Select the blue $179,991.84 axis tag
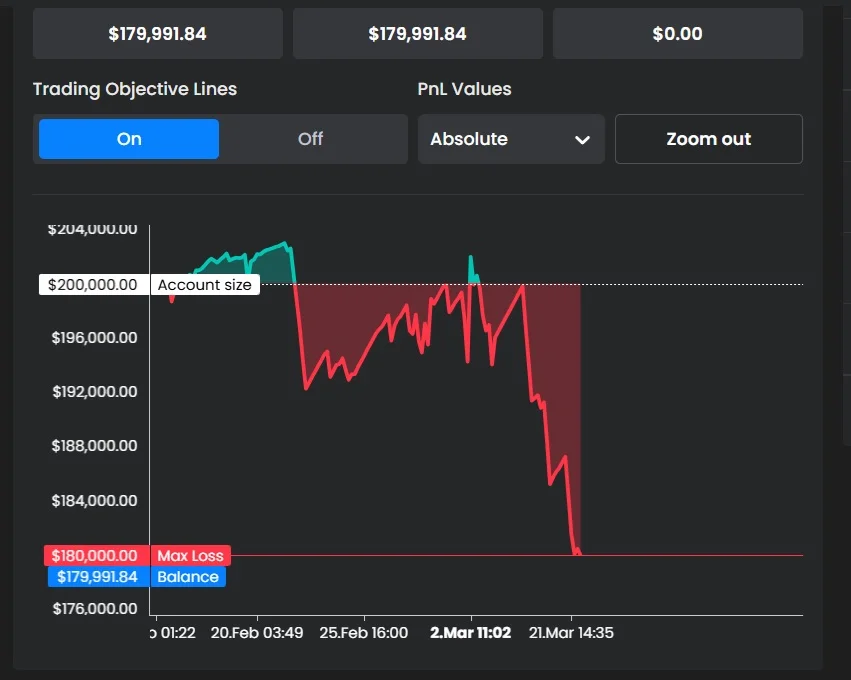 (x=97, y=577)
